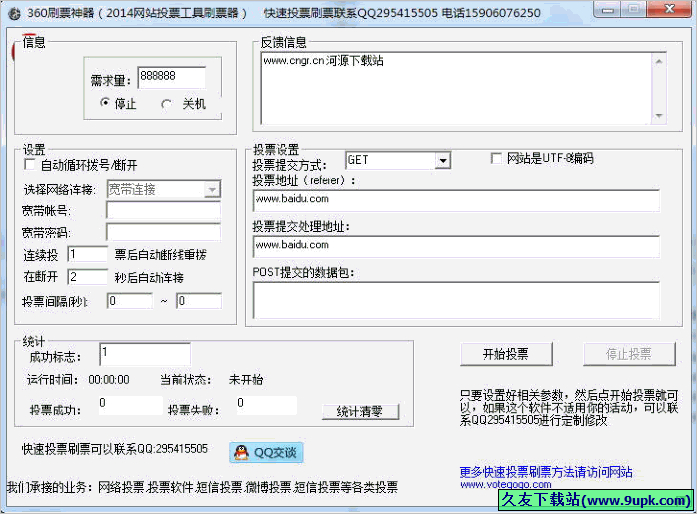The width and height of the screenshot is (697, 514).
Task: Click the 投票间隔 maximum field
Action: point(199,301)
